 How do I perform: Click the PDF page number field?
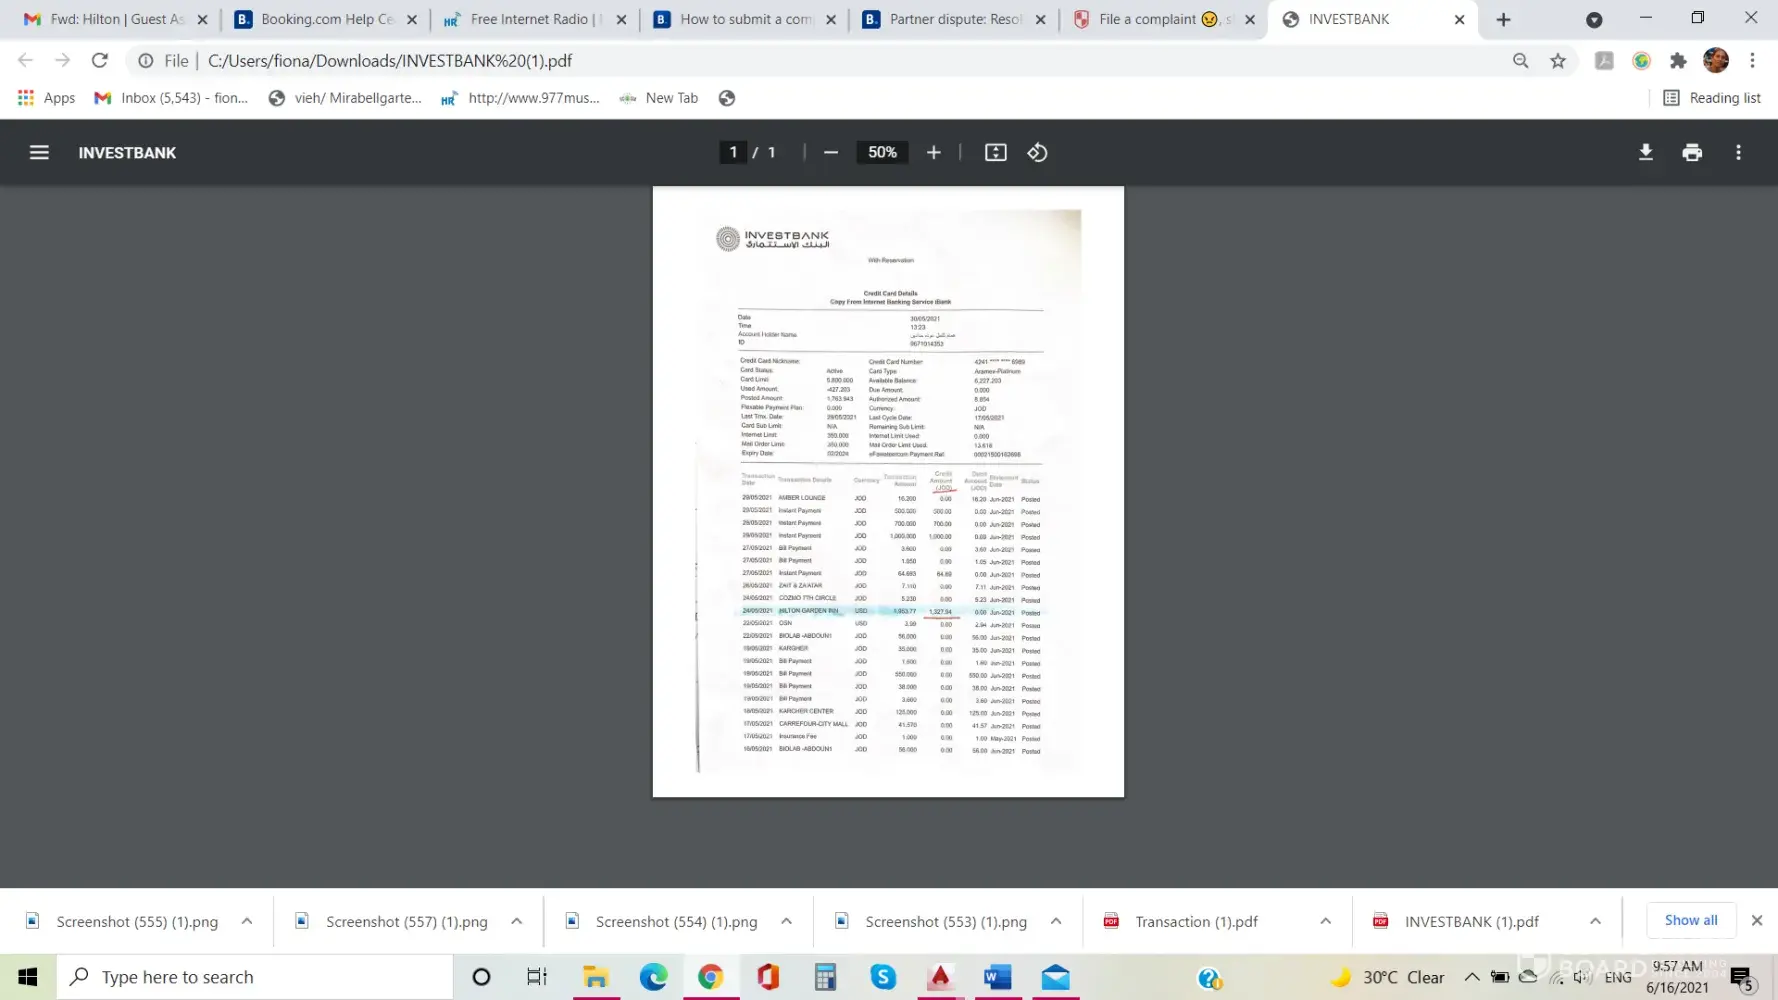pos(733,152)
